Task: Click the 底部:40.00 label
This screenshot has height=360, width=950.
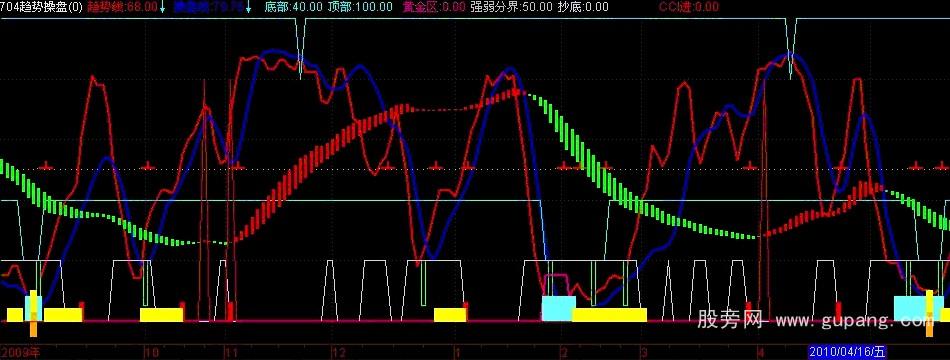Action: pos(294,7)
